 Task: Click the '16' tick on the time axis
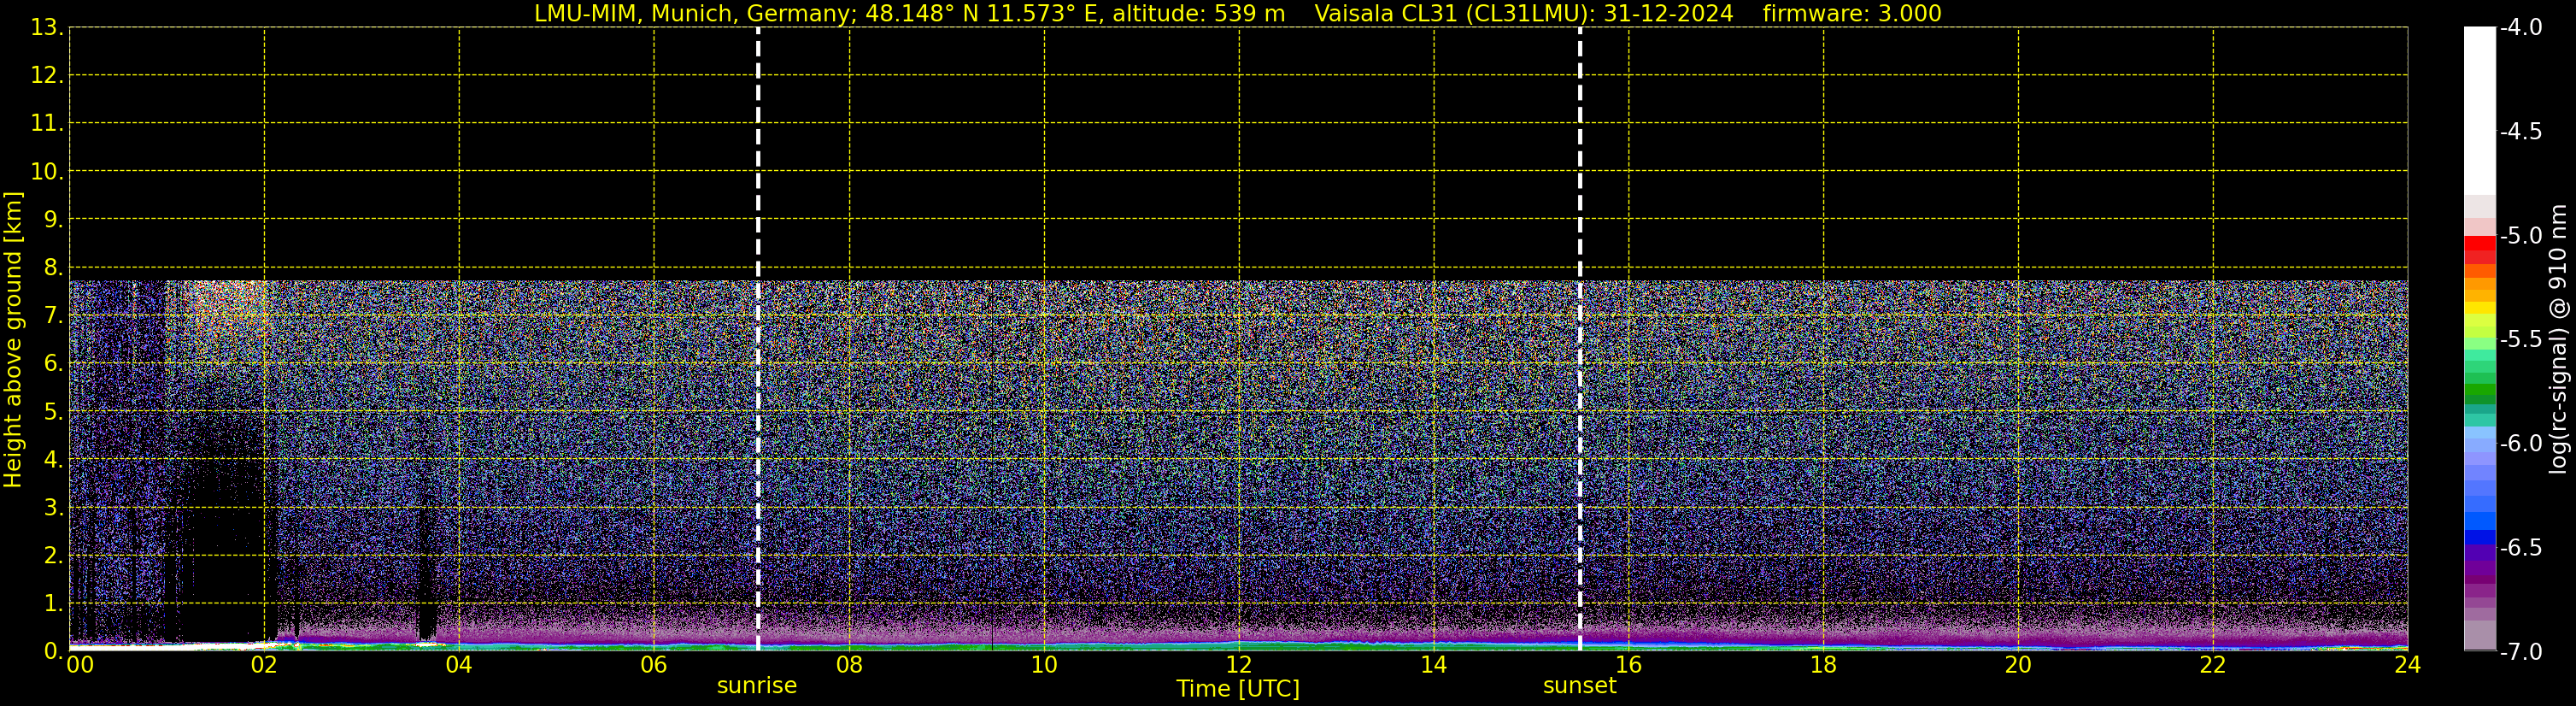pos(1629,665)
